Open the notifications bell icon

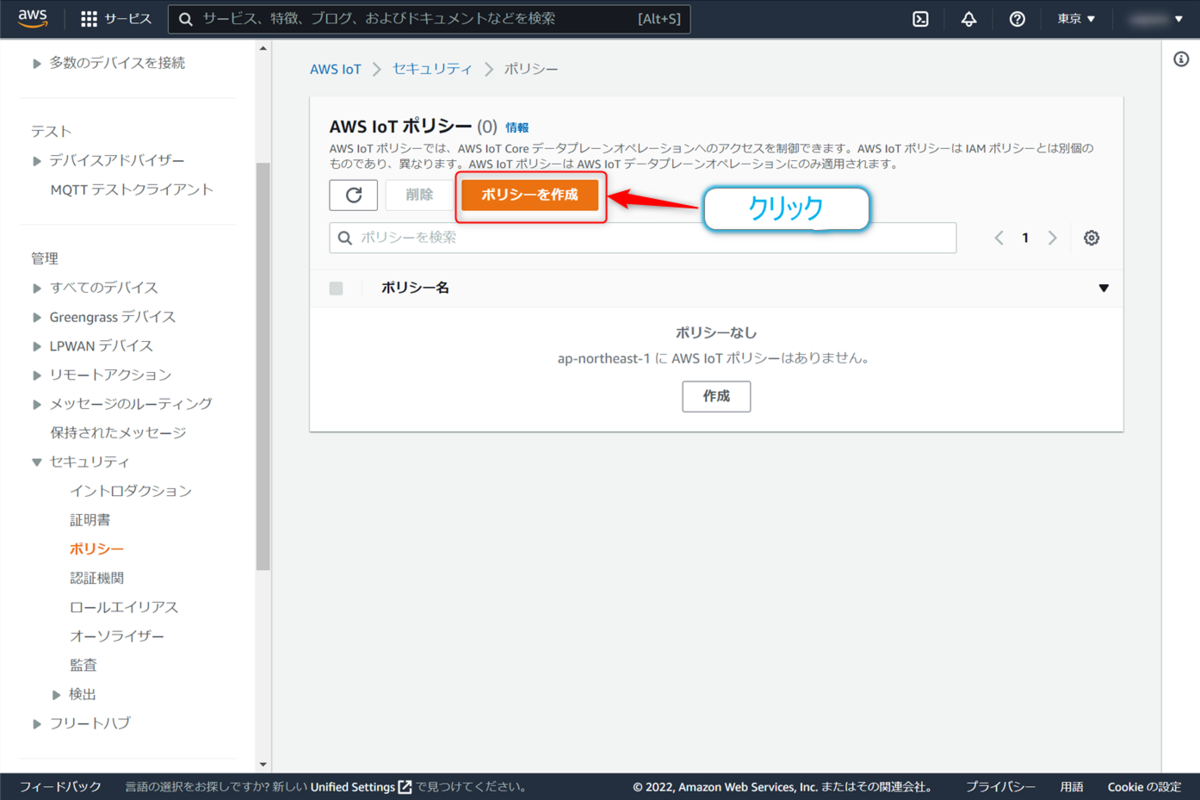pyautogui.click(x=969, y=19)
